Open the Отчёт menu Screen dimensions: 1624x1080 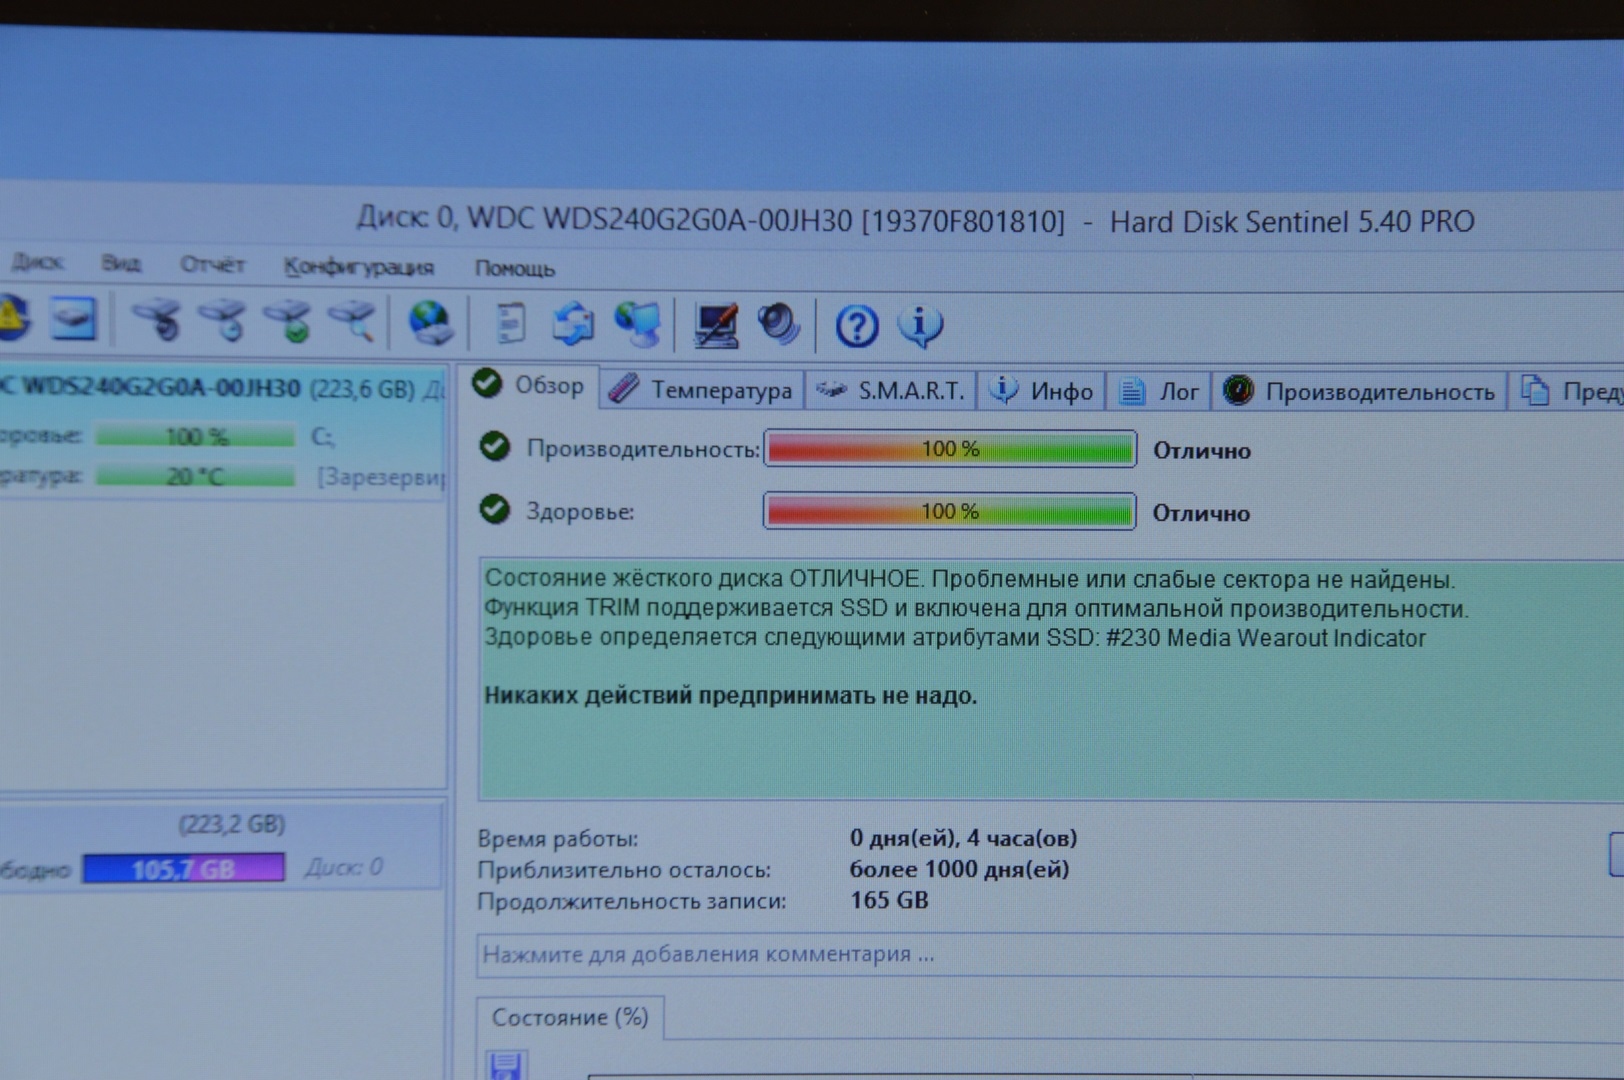point(212,265)
